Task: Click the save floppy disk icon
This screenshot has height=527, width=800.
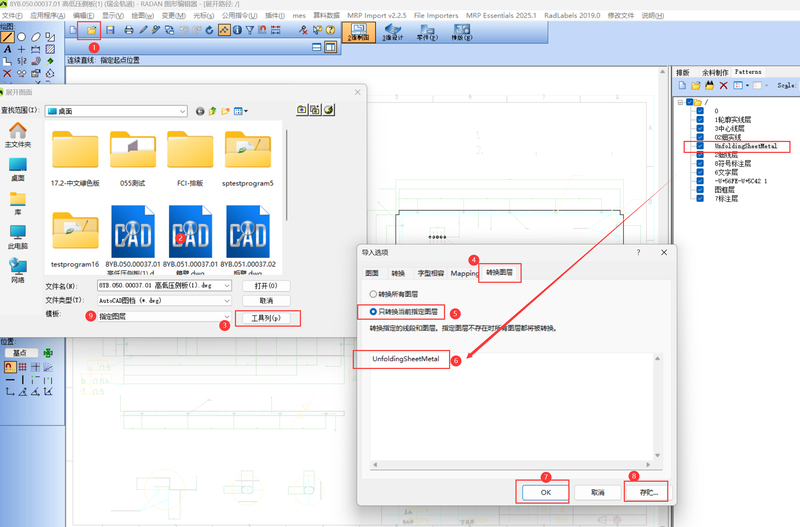Action: click(x=110, y=30)
